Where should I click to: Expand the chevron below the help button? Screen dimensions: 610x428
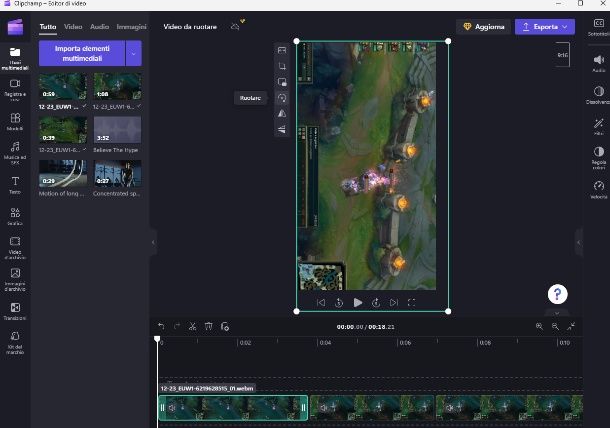tap(557, 313)
